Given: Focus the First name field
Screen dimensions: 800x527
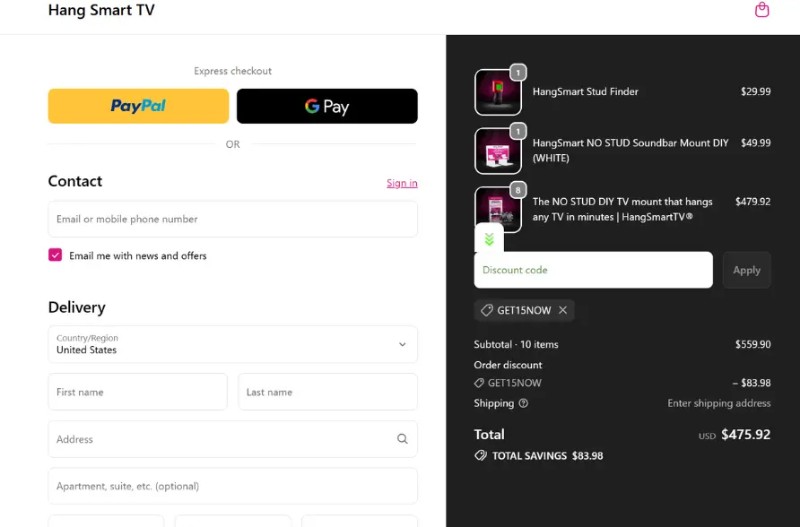Looking at the screenshot, I should tap(138, 392).
